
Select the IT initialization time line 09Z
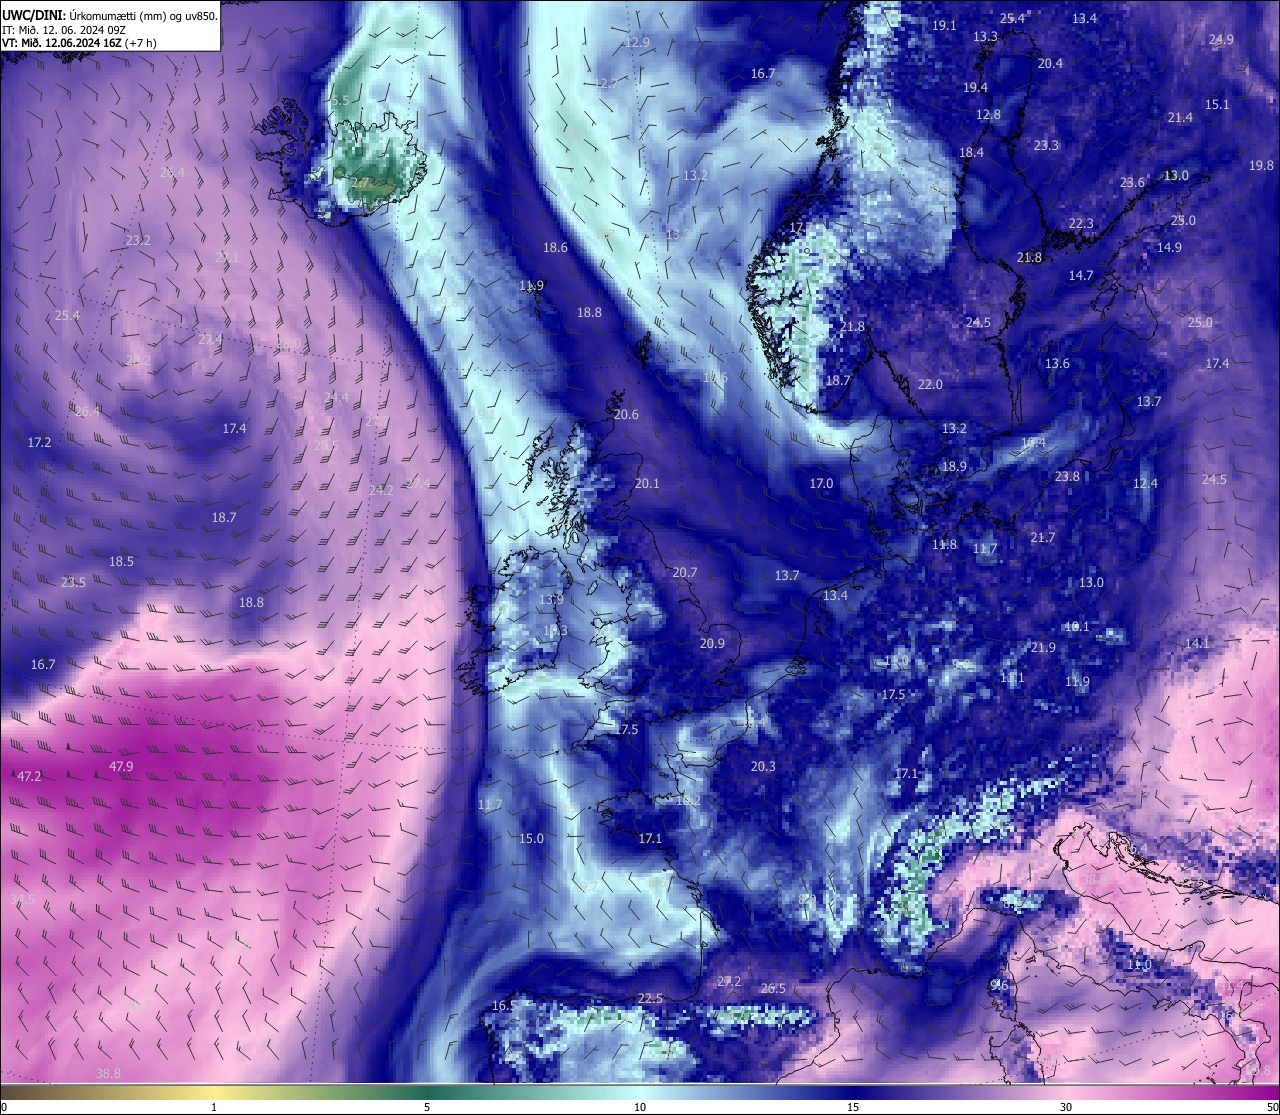[x=65, y=30]
